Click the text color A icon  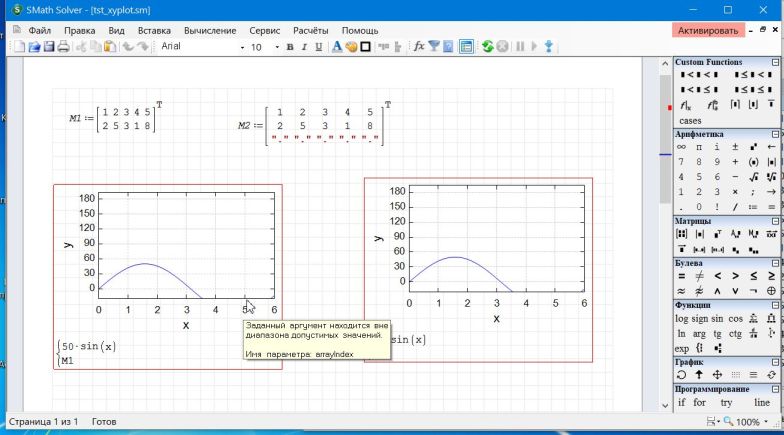pos(337,47)
